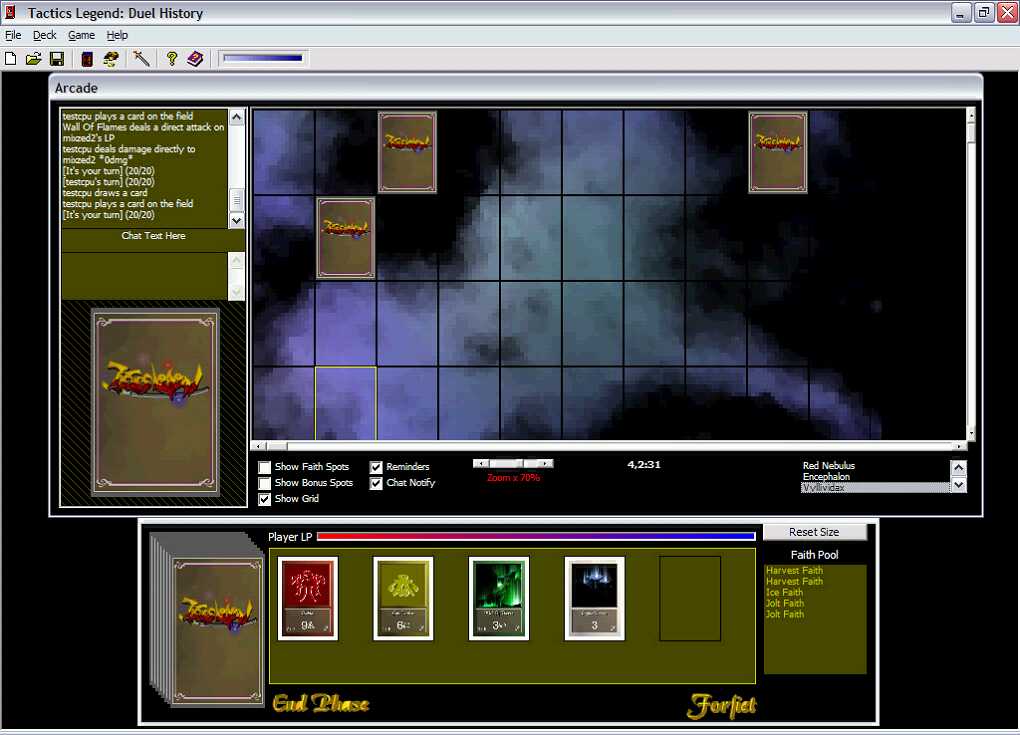The image size is (1020, 735).
Task: Enable the Show Faith Spots checkbox
Action: [x=265, y=467]
